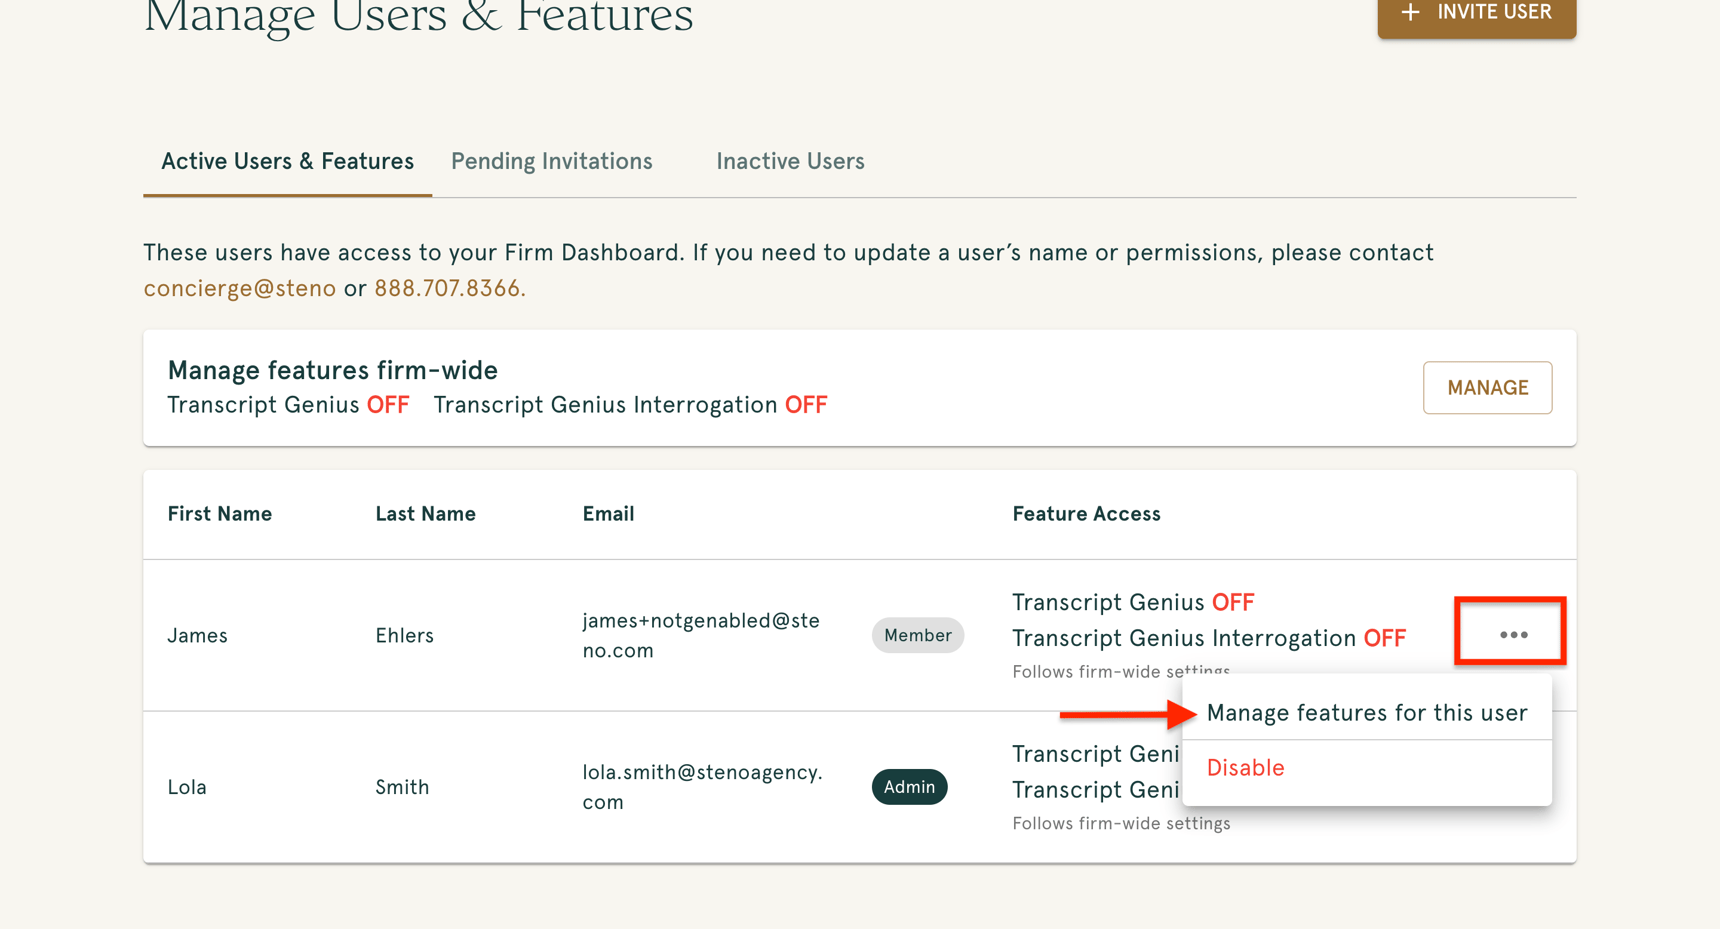Image resolution: width=1720 pixels, height=929 pixels.
Task: Click the Member role badge for James
Action: [x=917, y=634]
